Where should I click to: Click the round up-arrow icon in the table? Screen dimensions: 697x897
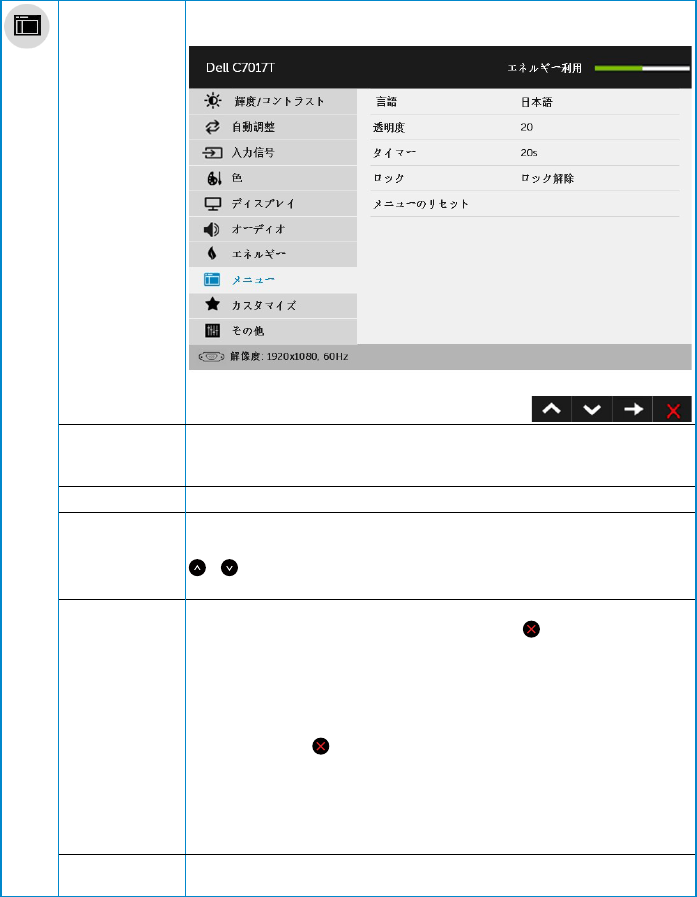click(x=197, y=567)
